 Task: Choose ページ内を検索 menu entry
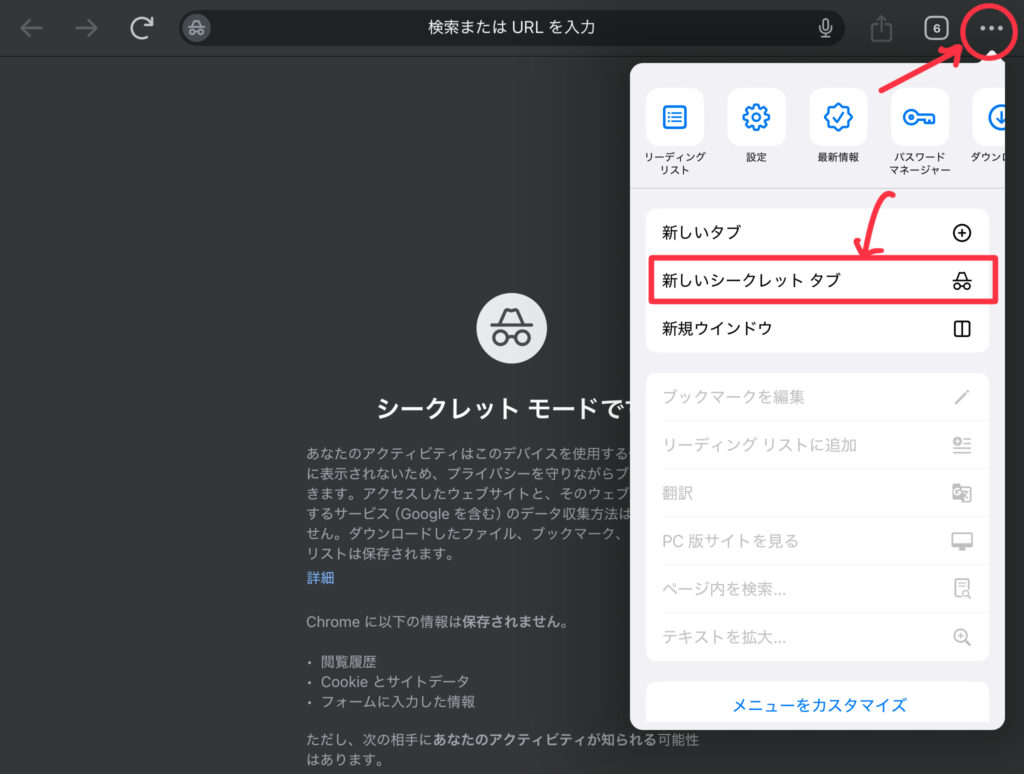[x=817, y=589]
